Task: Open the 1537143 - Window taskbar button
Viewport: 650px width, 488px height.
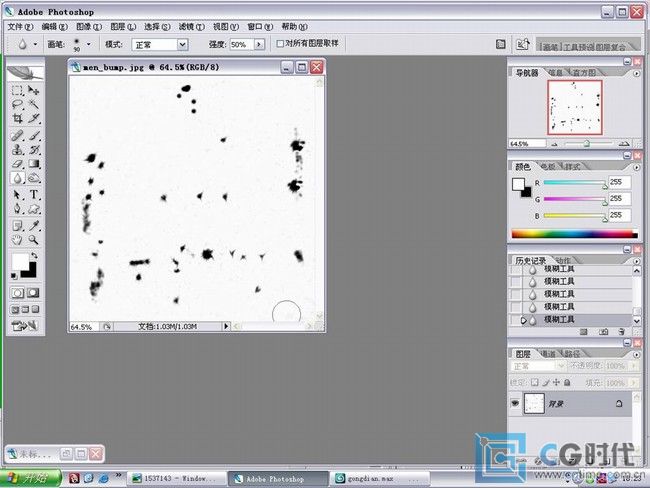Action: [x=176, y=479]
